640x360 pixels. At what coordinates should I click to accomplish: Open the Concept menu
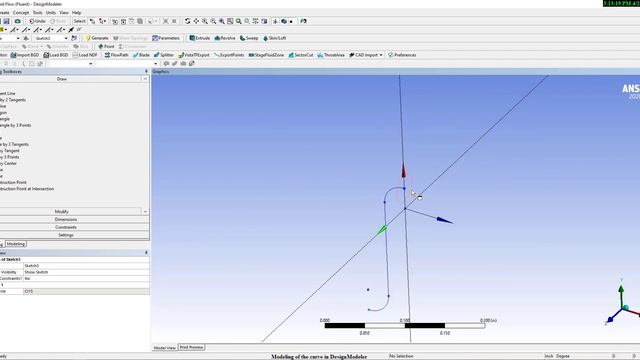(21, 13)
